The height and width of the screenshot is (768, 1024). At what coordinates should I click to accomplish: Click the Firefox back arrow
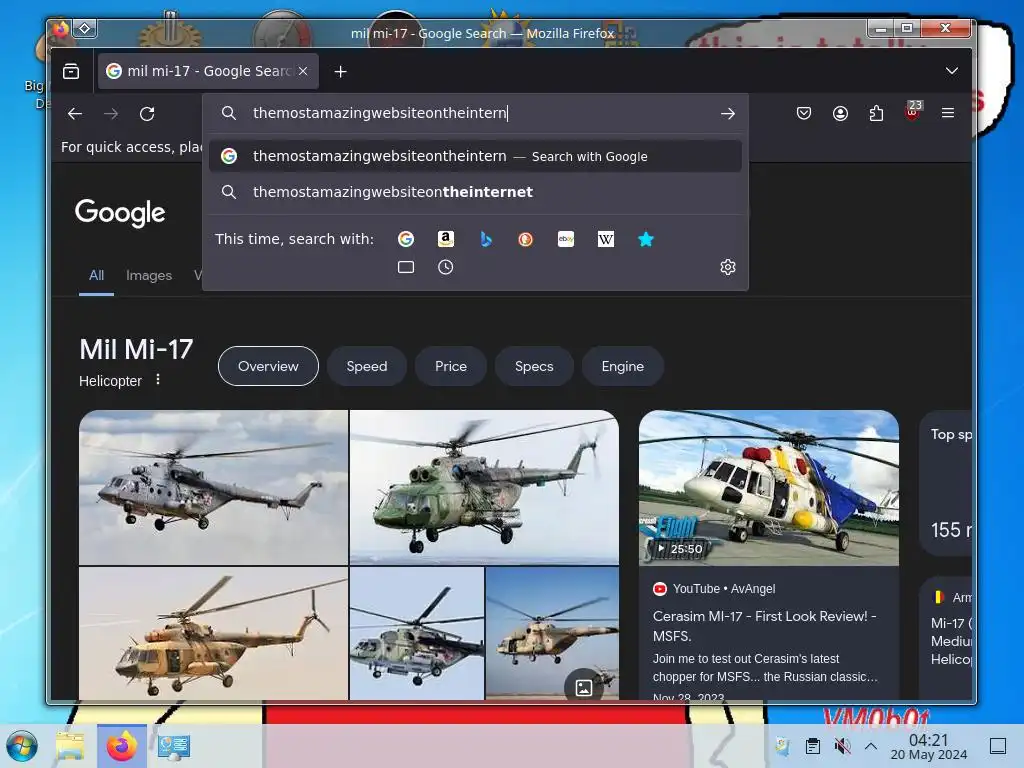tap(75, 114)
